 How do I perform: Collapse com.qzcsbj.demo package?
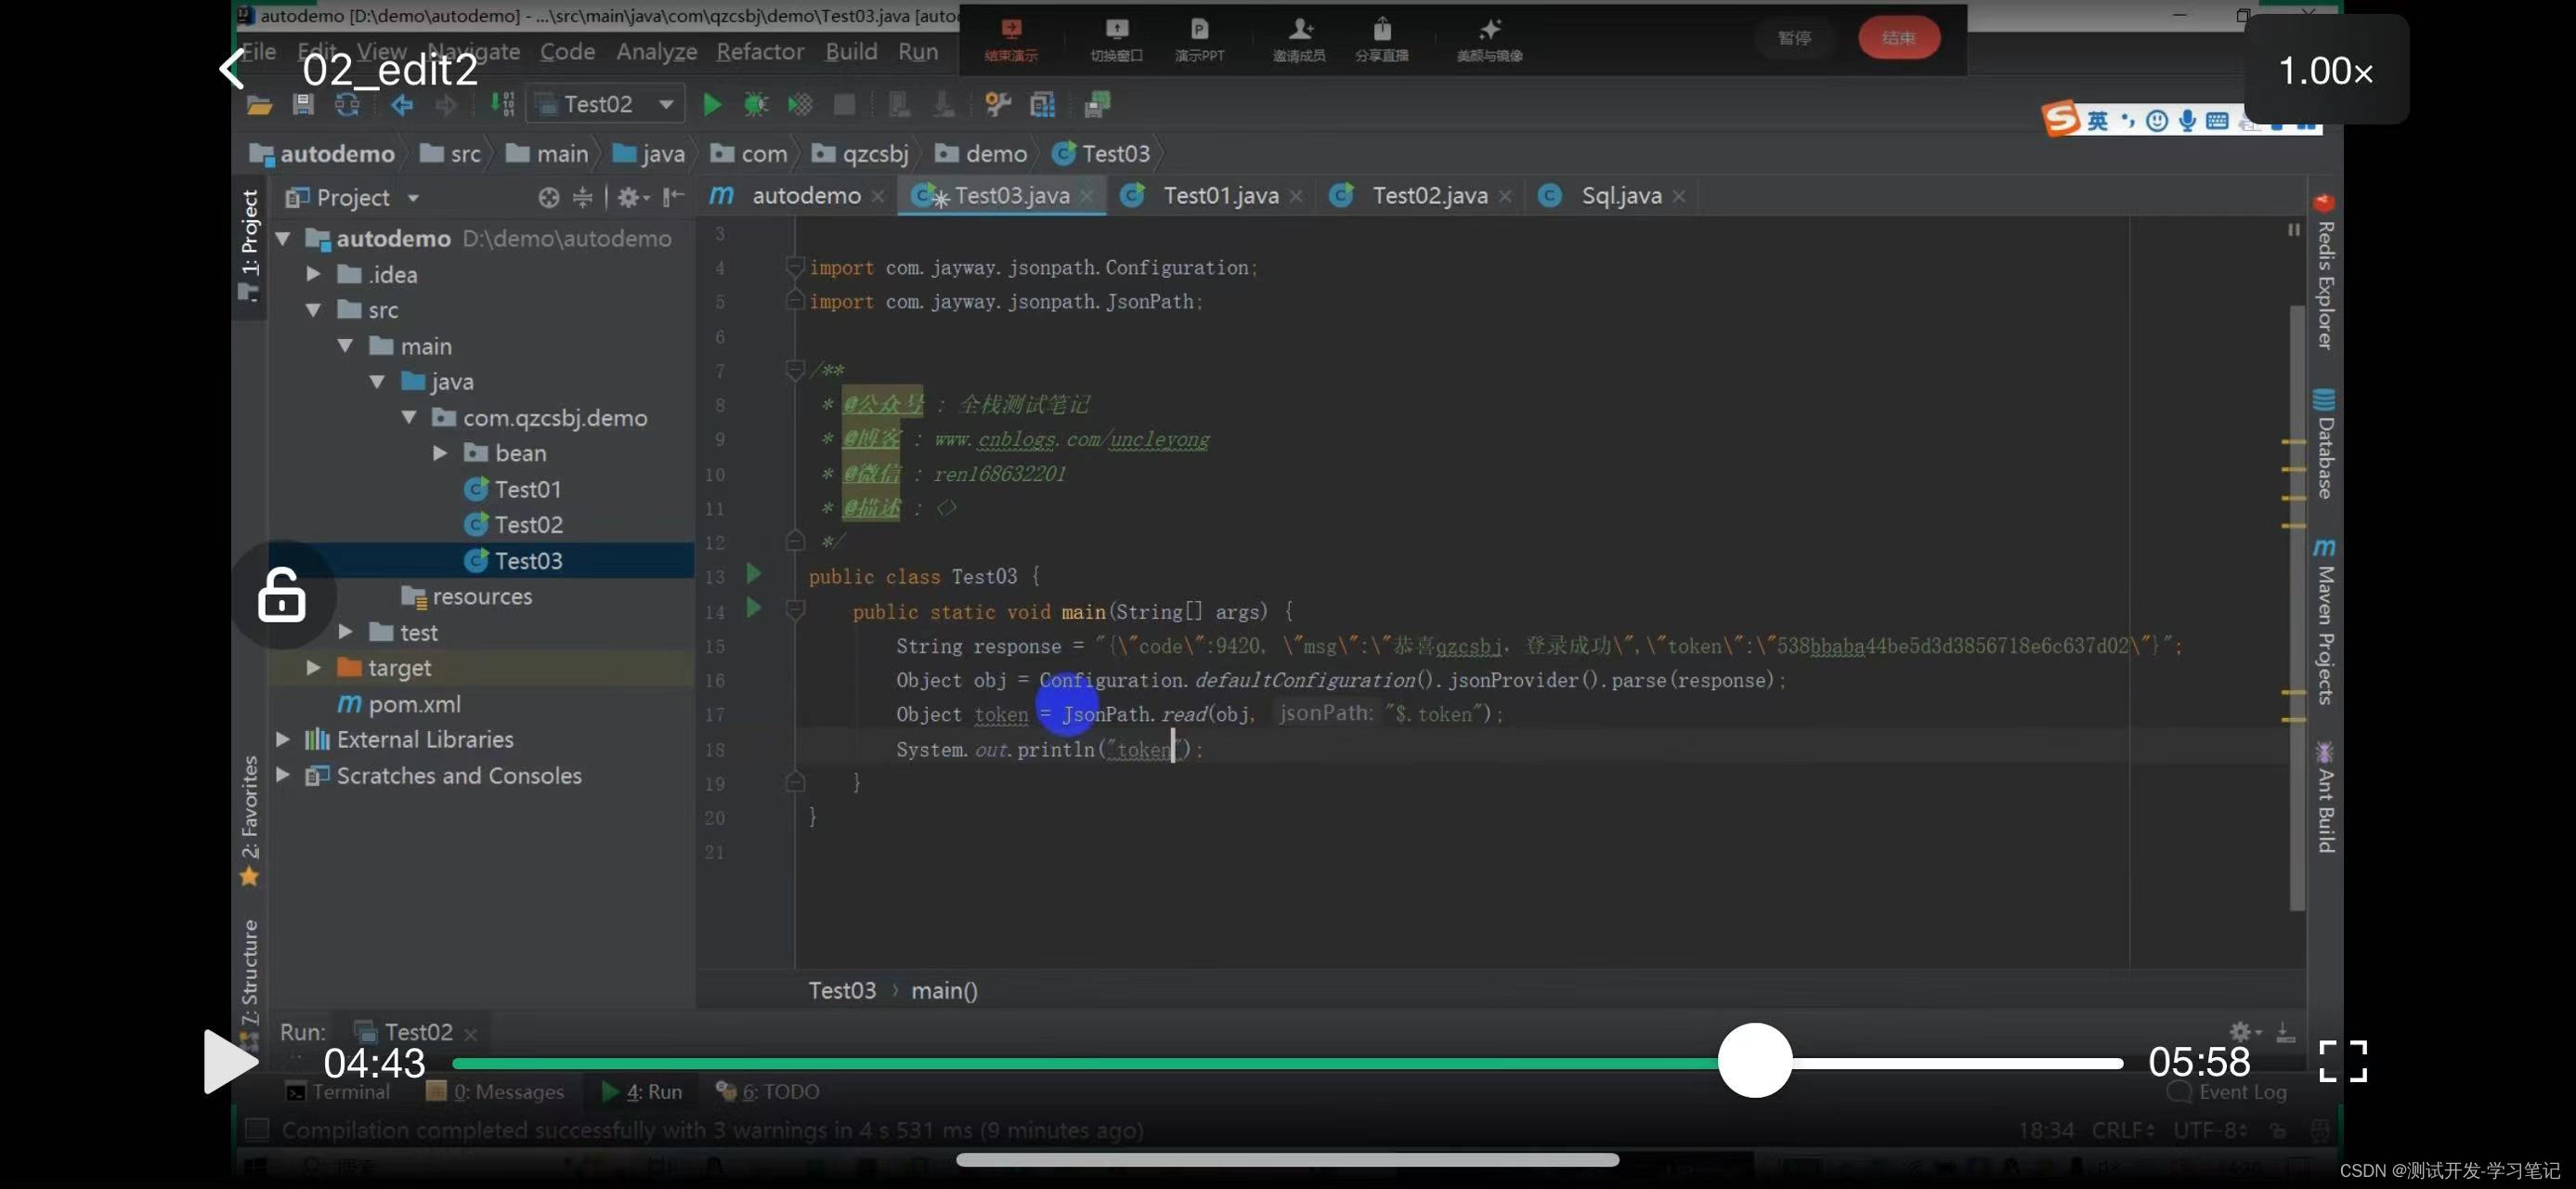tap(410, 418)
